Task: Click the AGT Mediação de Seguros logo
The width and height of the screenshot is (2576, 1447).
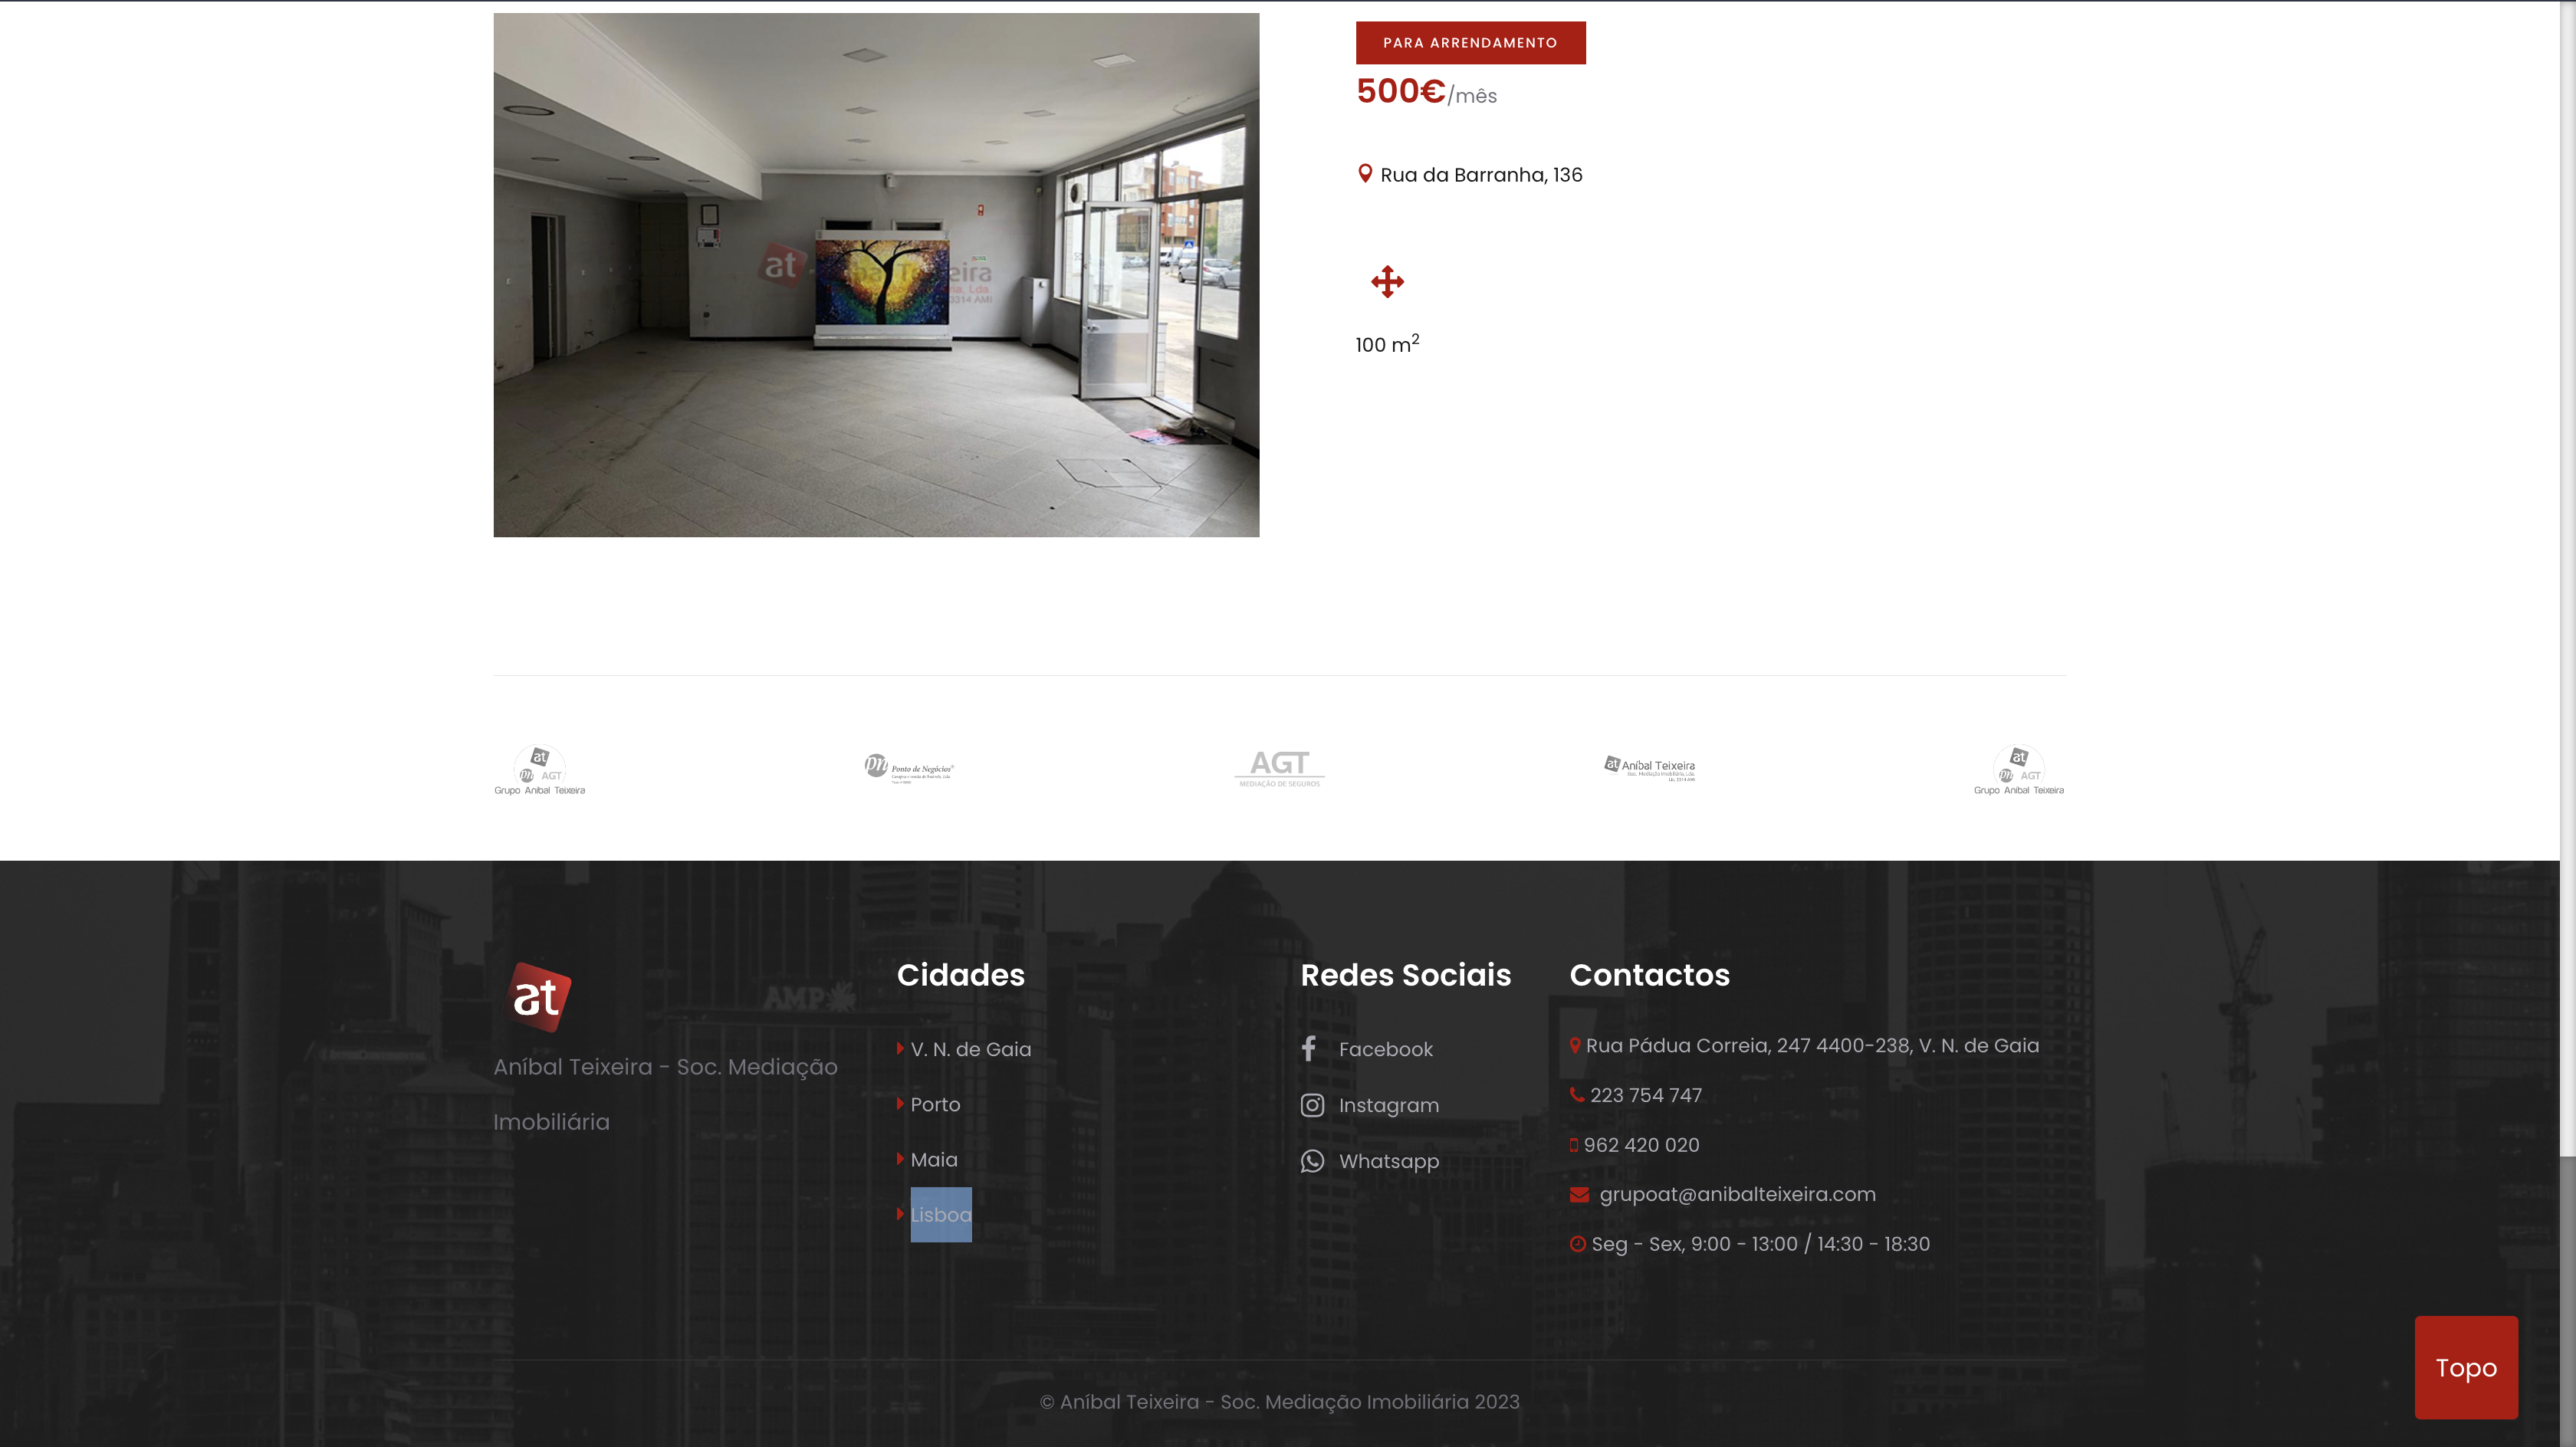Action: tap(1279, 768)
